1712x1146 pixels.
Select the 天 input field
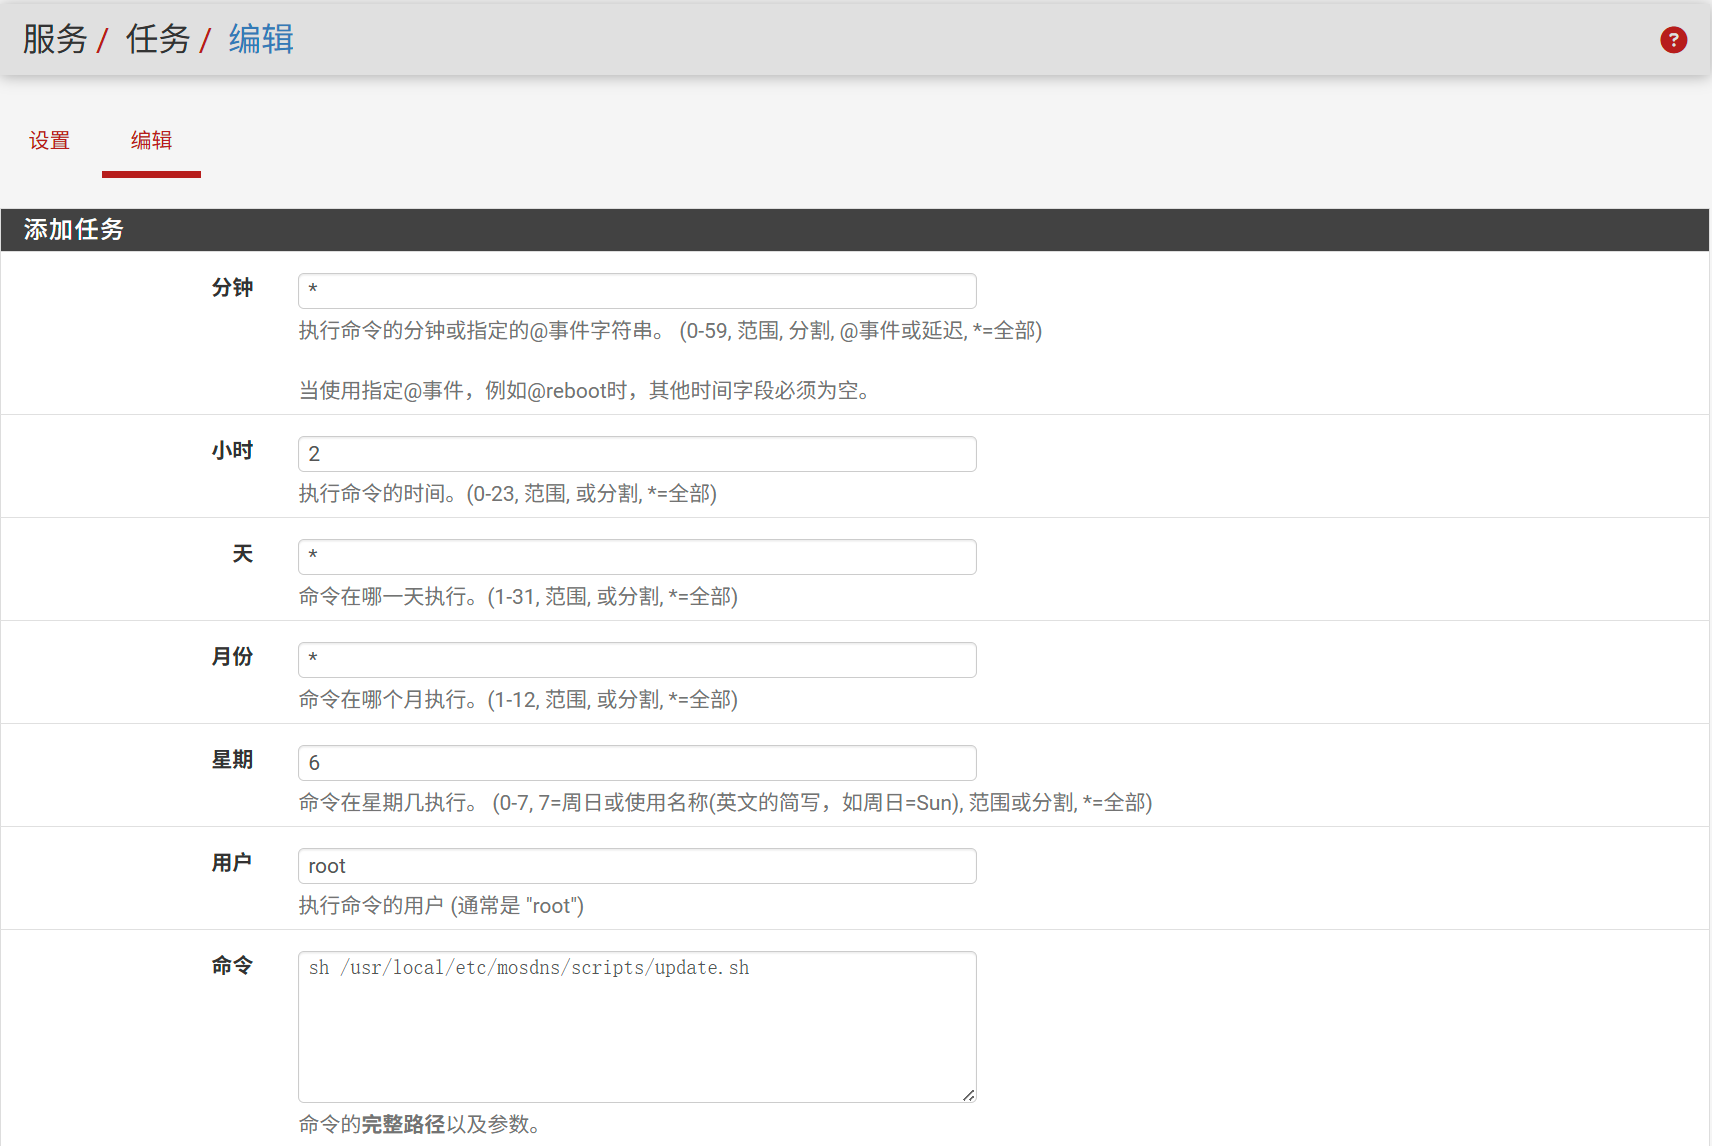click(637, 557)
